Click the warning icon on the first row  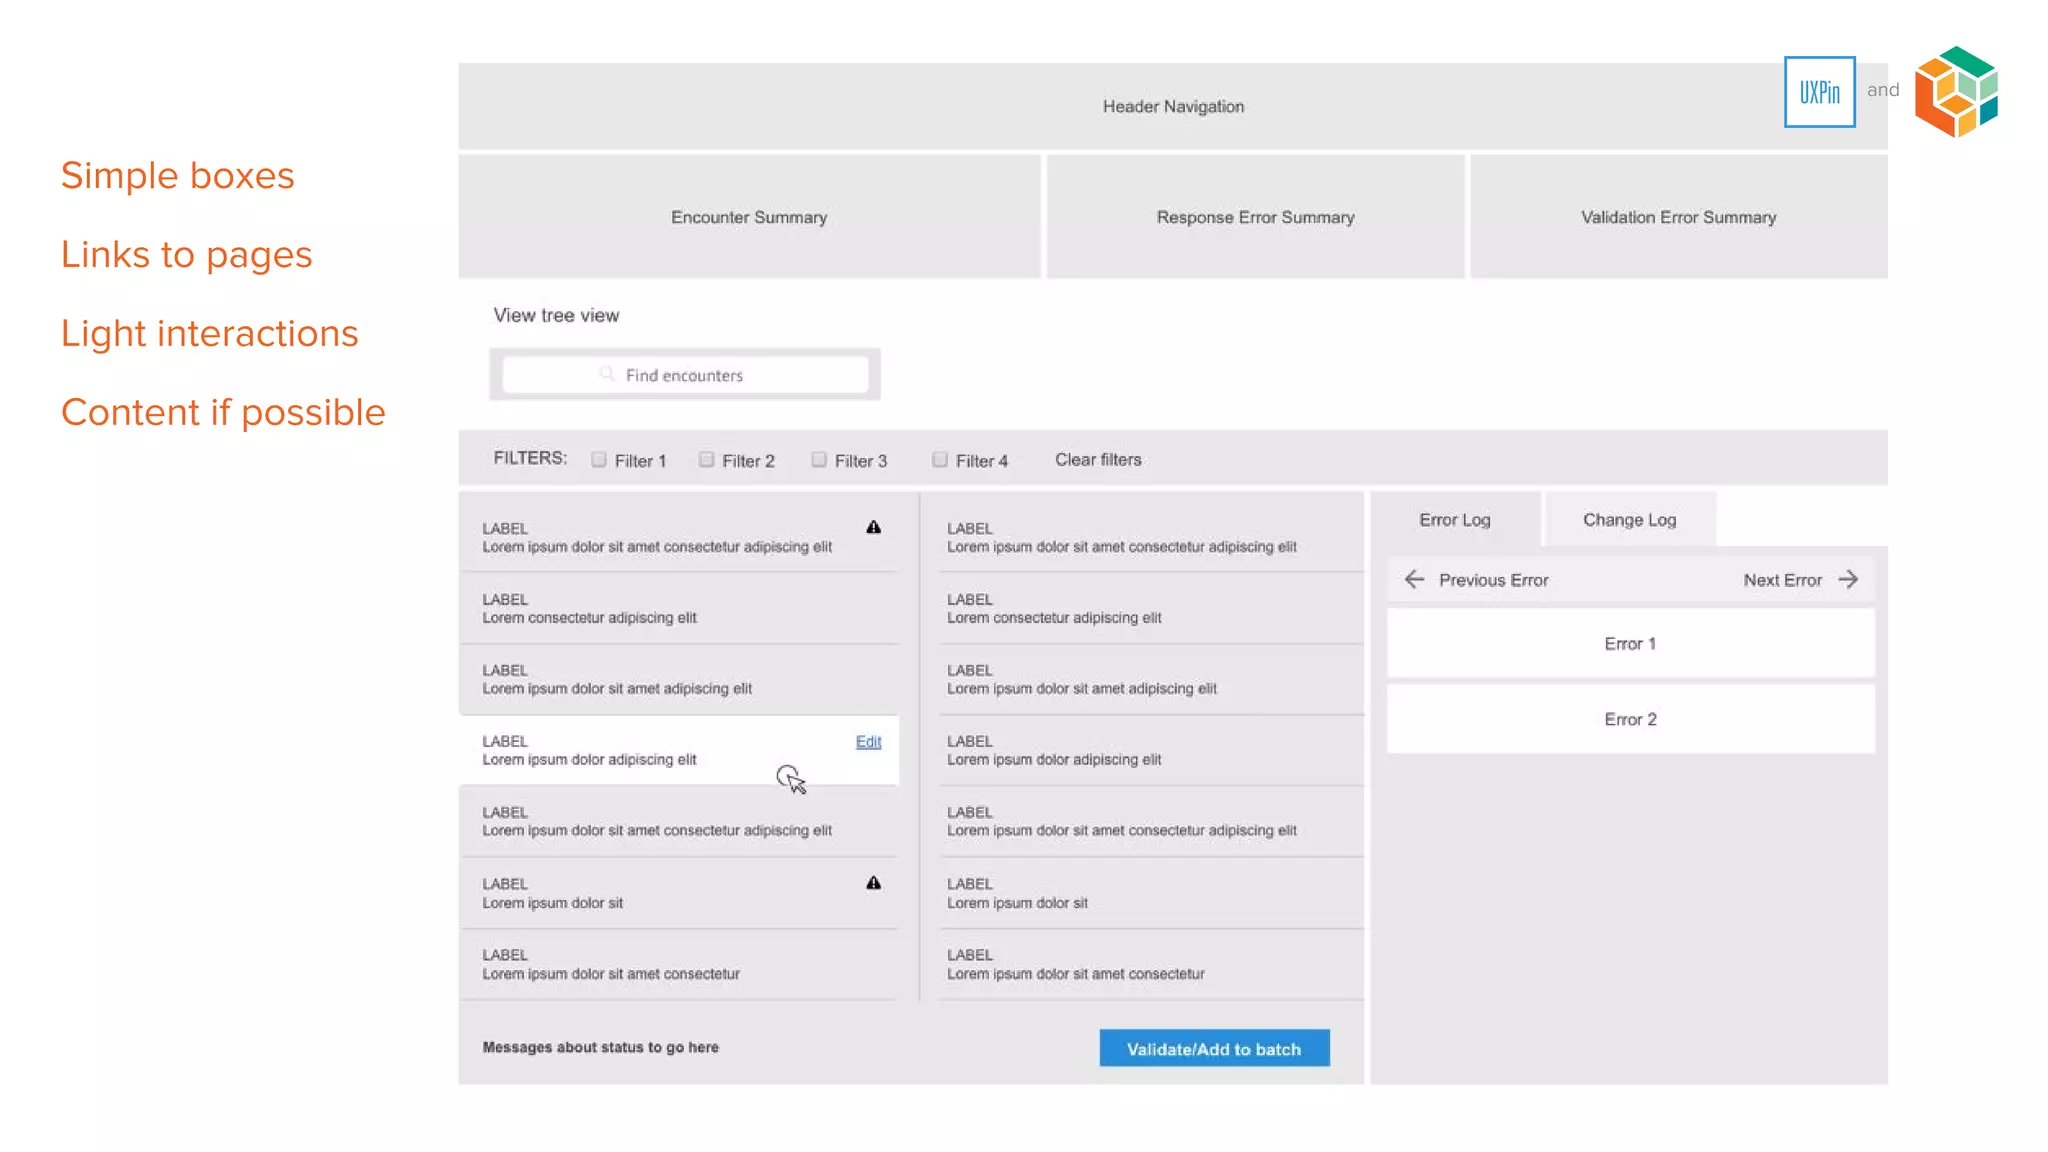pyautogui.click(x=873, y=527)
